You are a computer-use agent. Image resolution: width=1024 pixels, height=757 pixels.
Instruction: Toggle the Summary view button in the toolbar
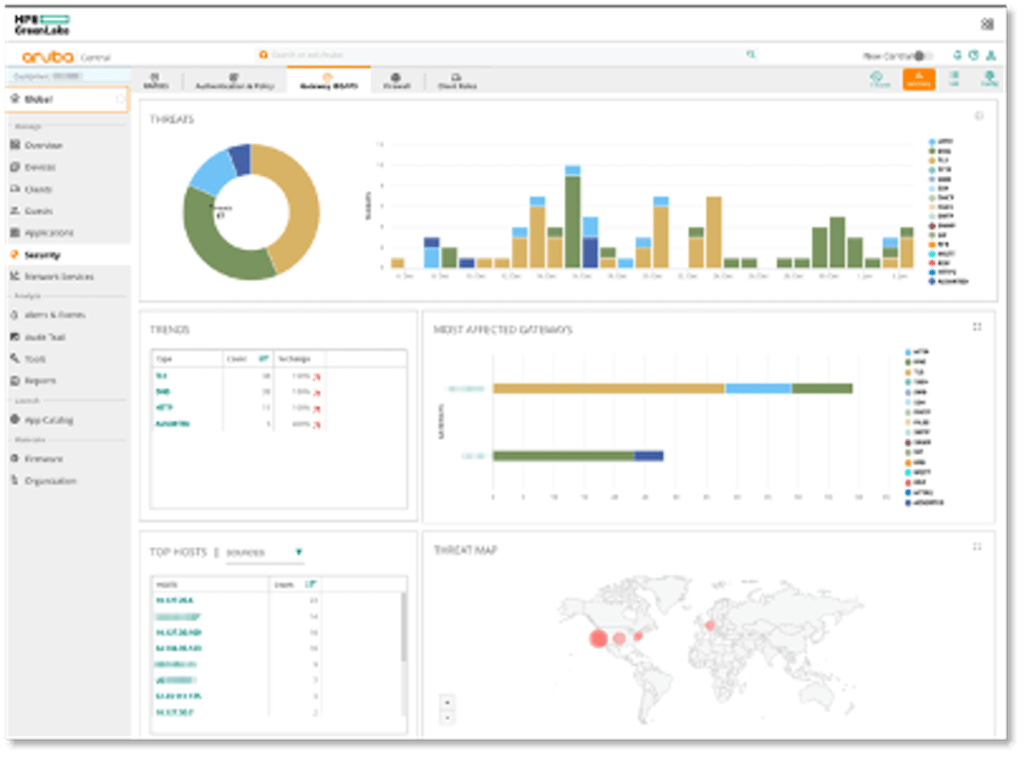[x=920, y=80]
